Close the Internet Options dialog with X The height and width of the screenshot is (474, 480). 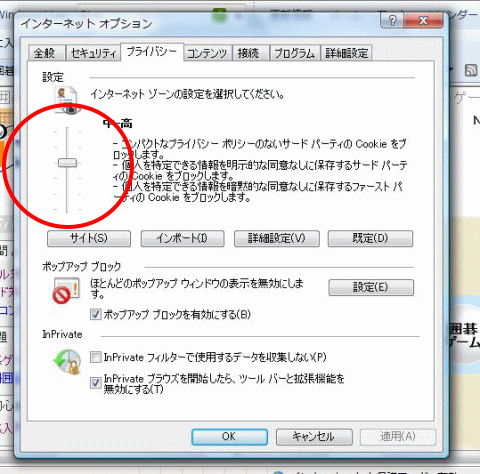[423, 21]
